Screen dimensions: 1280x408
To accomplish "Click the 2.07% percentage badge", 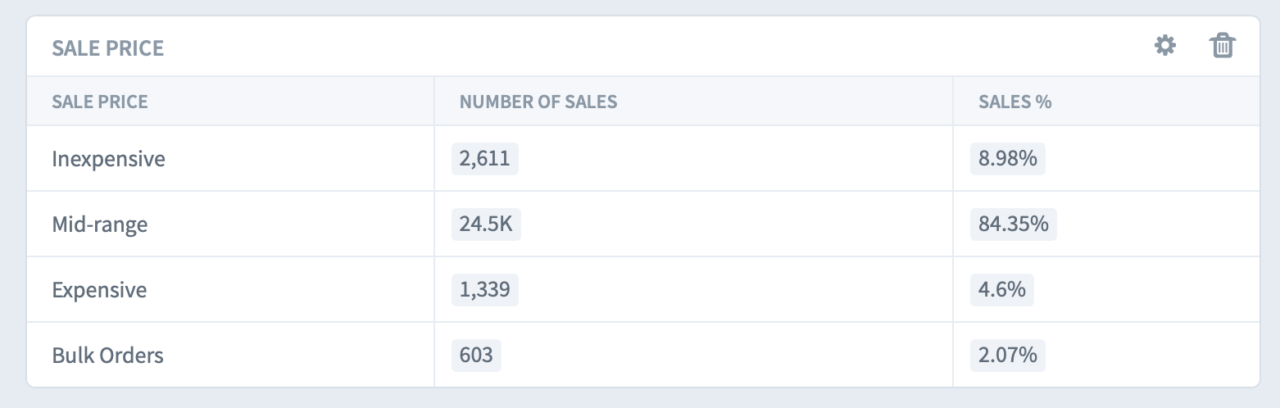I will coord(1007,355).
